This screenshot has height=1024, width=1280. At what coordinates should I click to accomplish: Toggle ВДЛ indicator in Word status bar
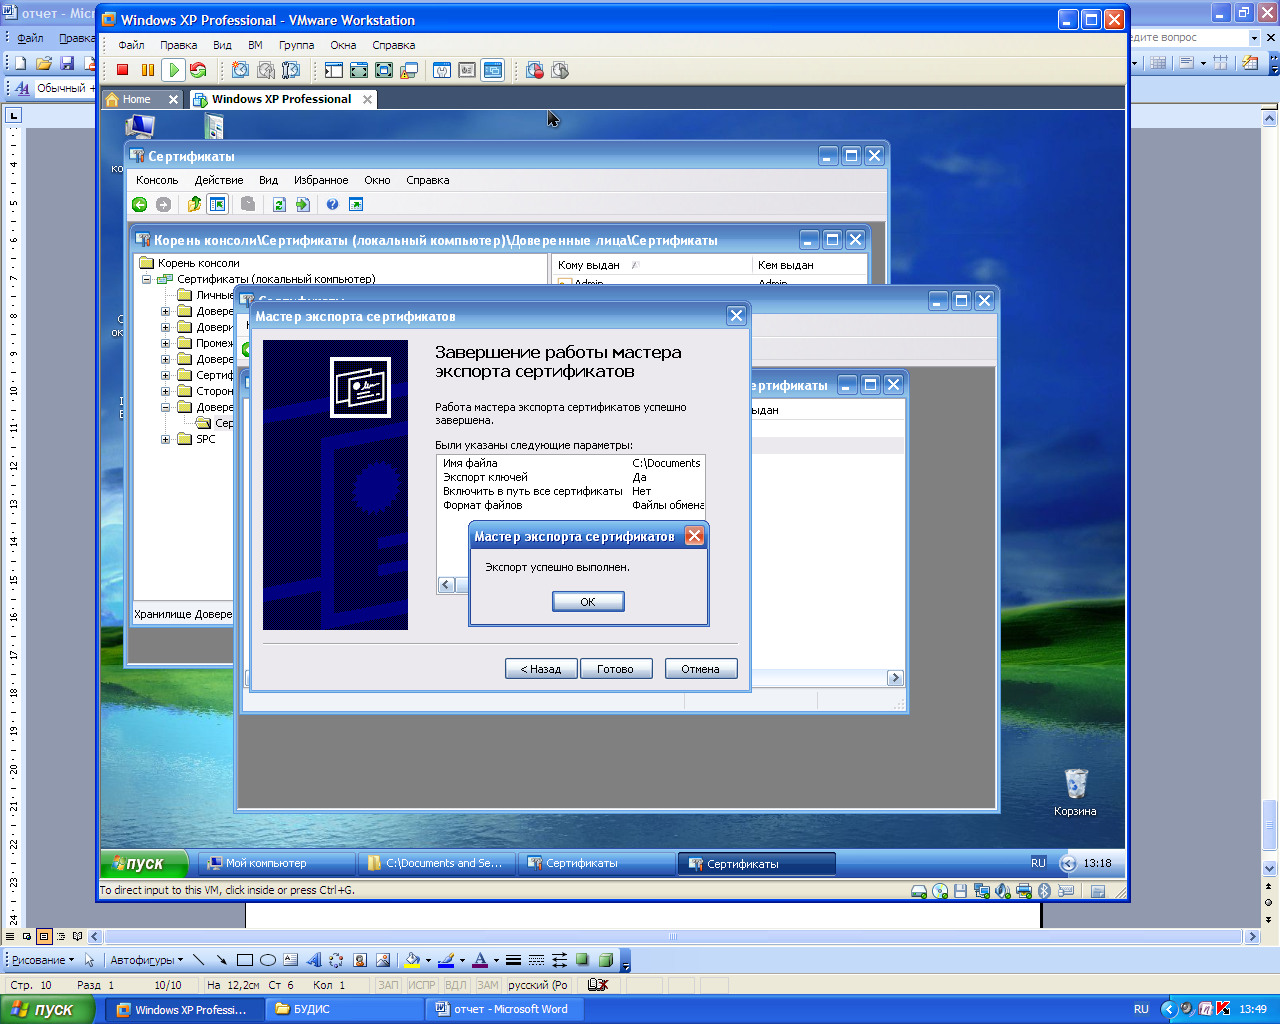tap(455, 985)
